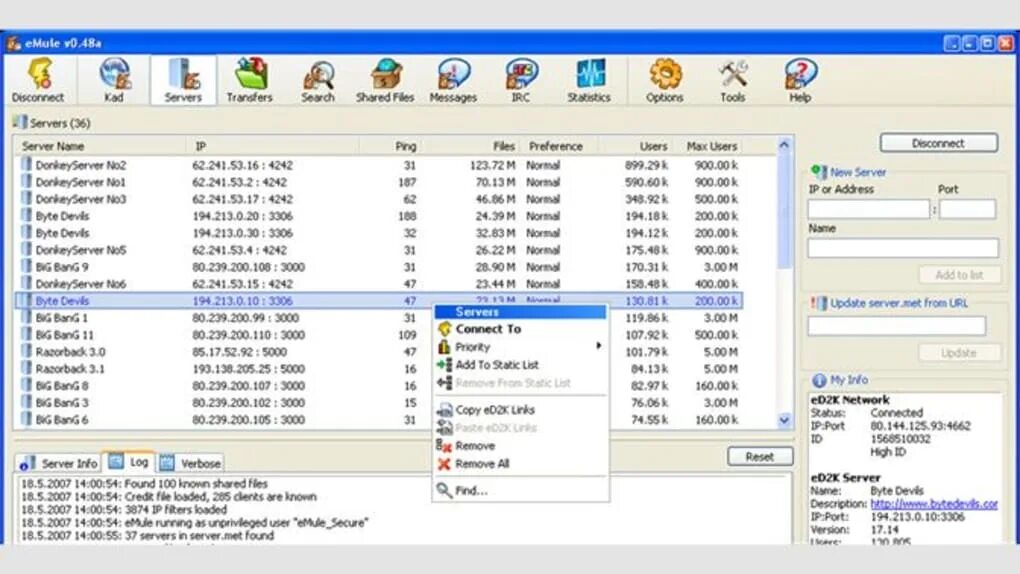Select the BiG BanG 11 server row

coord(379,335)
